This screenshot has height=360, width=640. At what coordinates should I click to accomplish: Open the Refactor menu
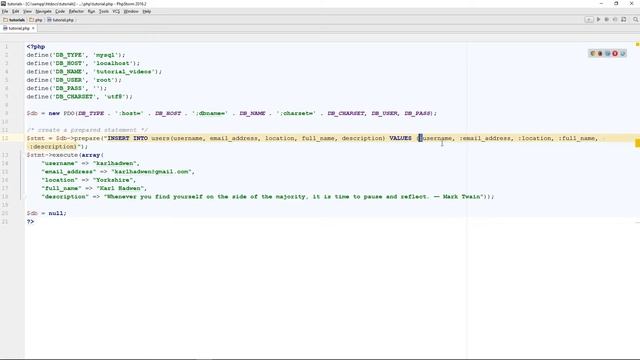click(x=76, y=11)
